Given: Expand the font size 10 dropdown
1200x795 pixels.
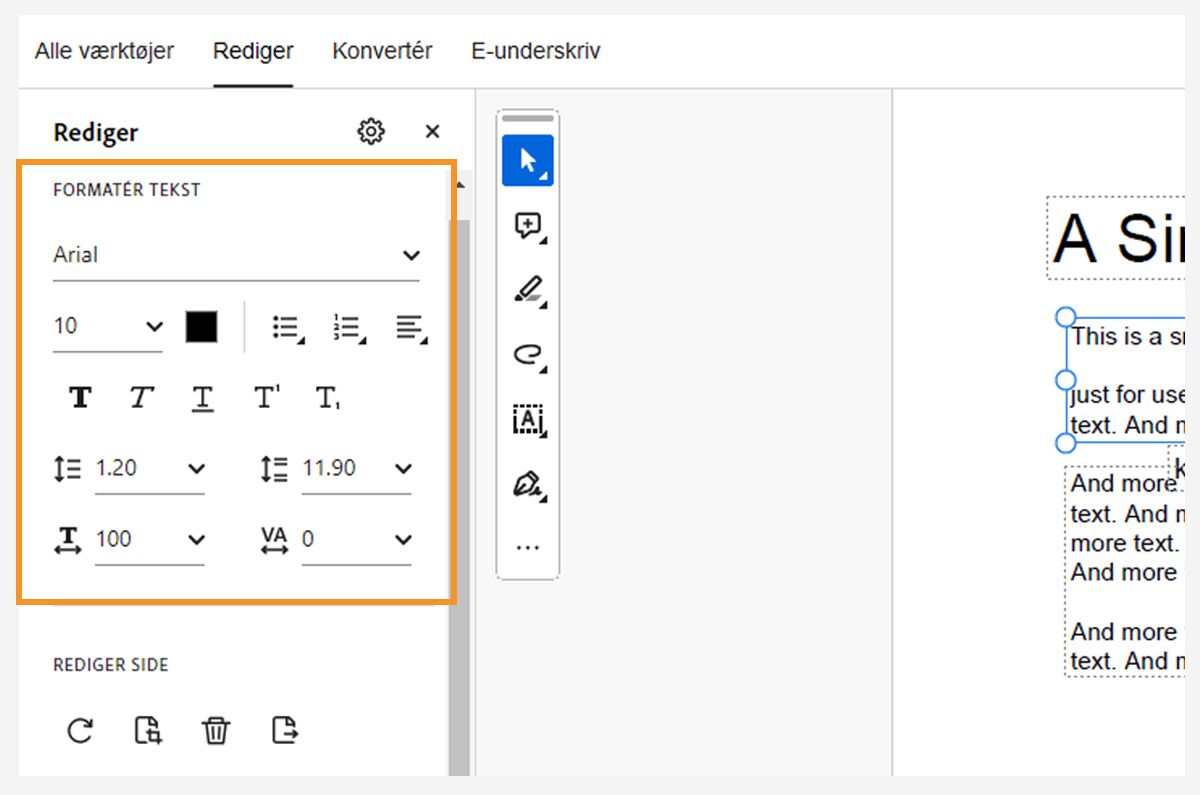Looking at the screenshot, I should click(x=153, y=326).
